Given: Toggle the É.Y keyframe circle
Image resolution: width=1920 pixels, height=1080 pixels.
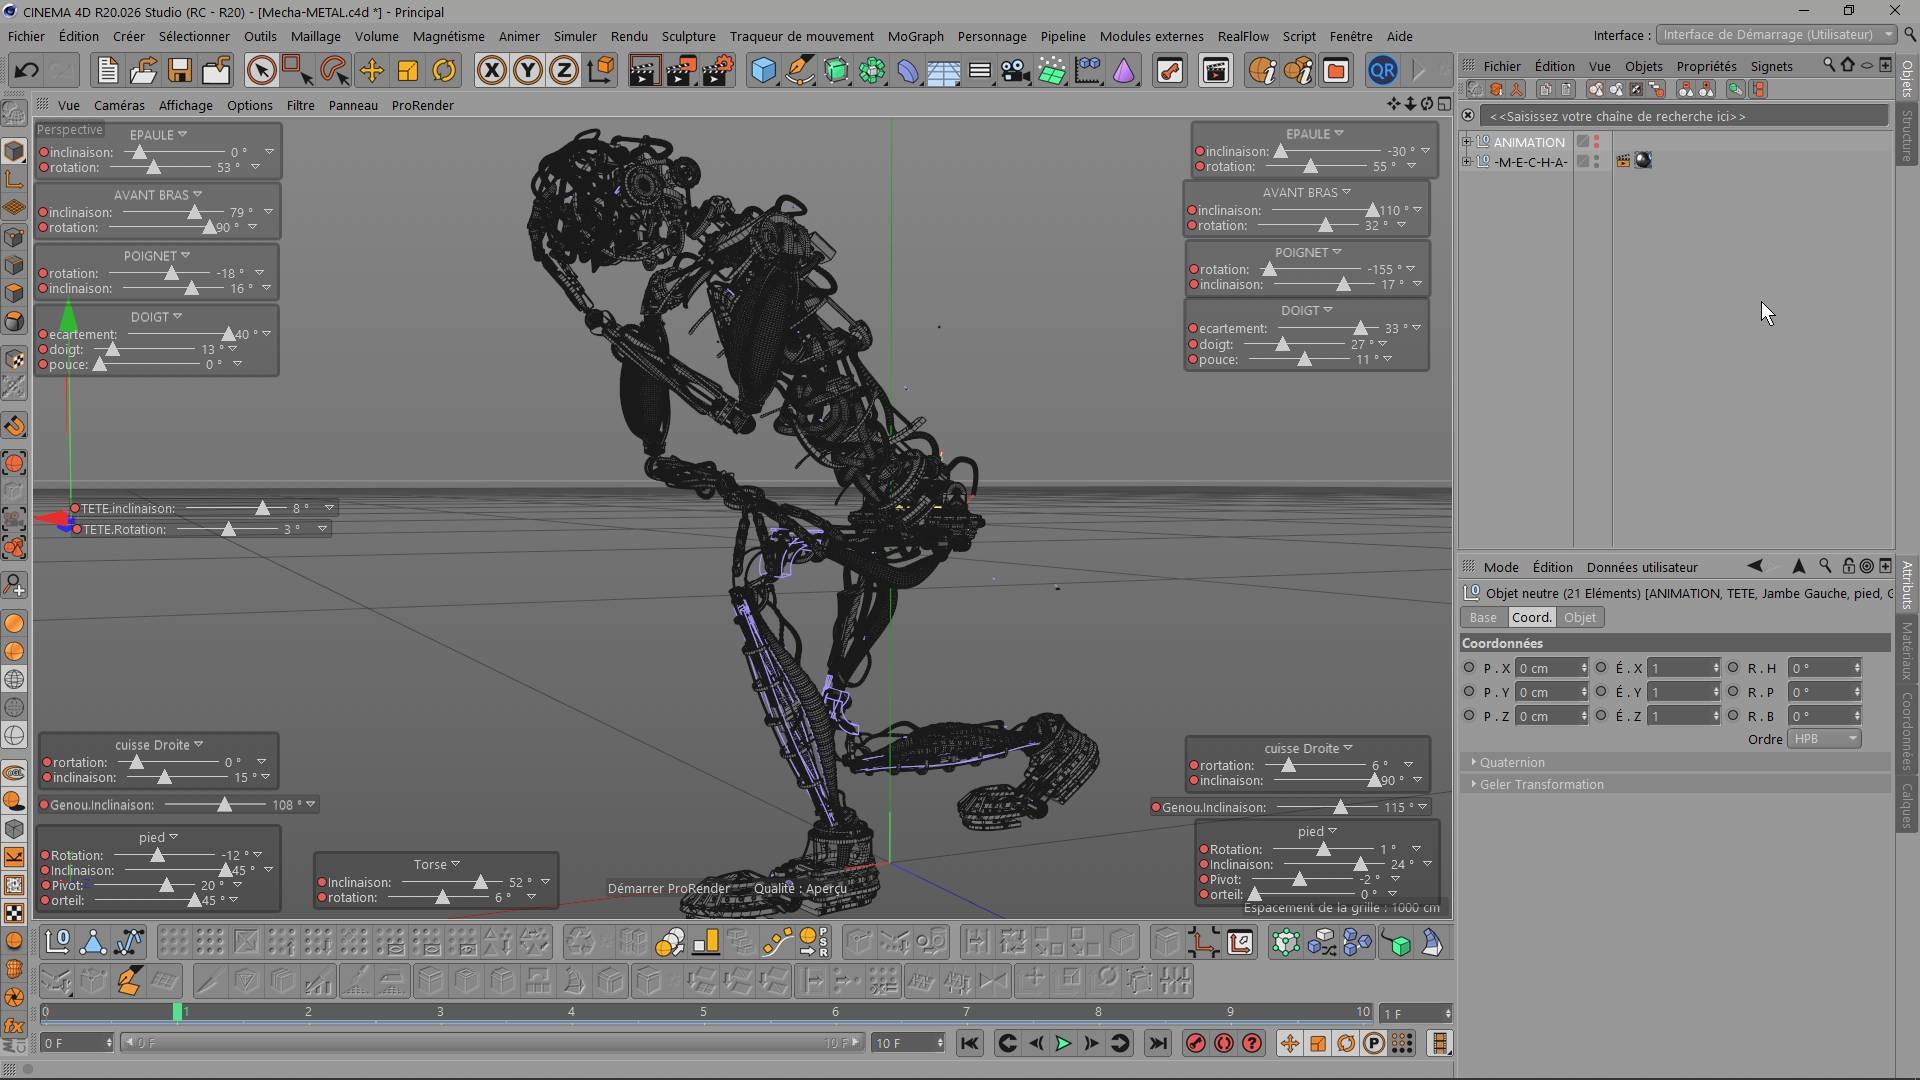Looking at the screenshot, I should [1601, 692].
